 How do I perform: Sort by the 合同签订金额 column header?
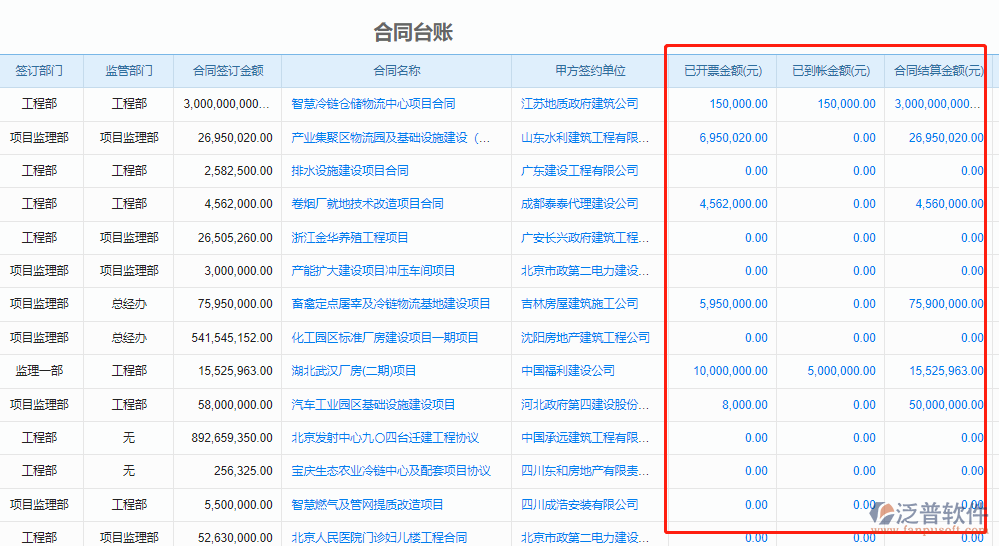coord(227,71)
